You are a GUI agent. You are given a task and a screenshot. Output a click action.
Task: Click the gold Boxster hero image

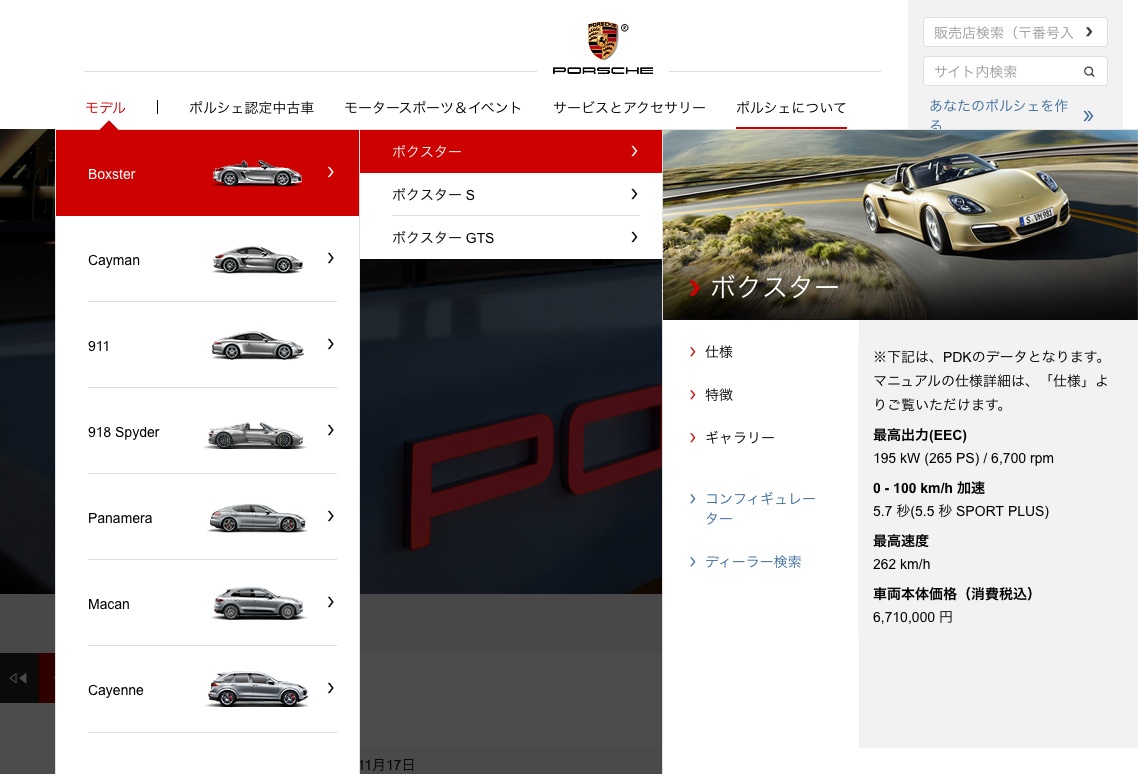coord(900,224)
